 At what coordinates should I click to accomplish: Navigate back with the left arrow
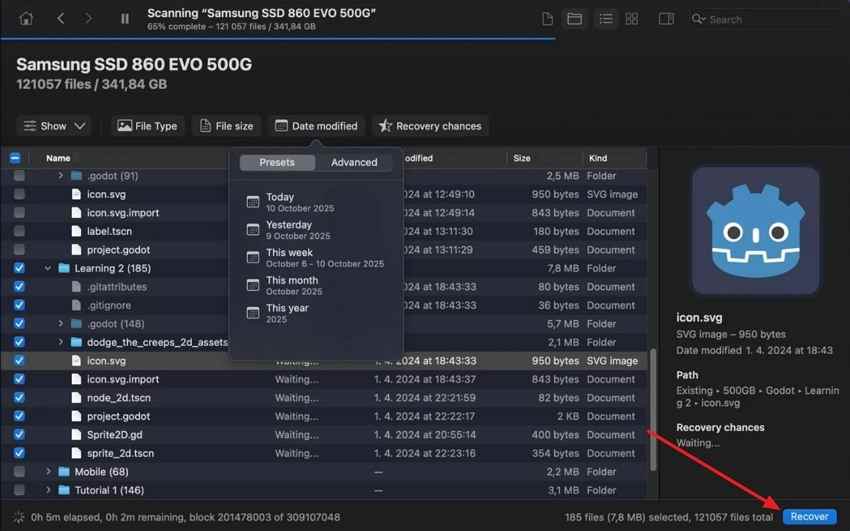click(x=61, y=19)
